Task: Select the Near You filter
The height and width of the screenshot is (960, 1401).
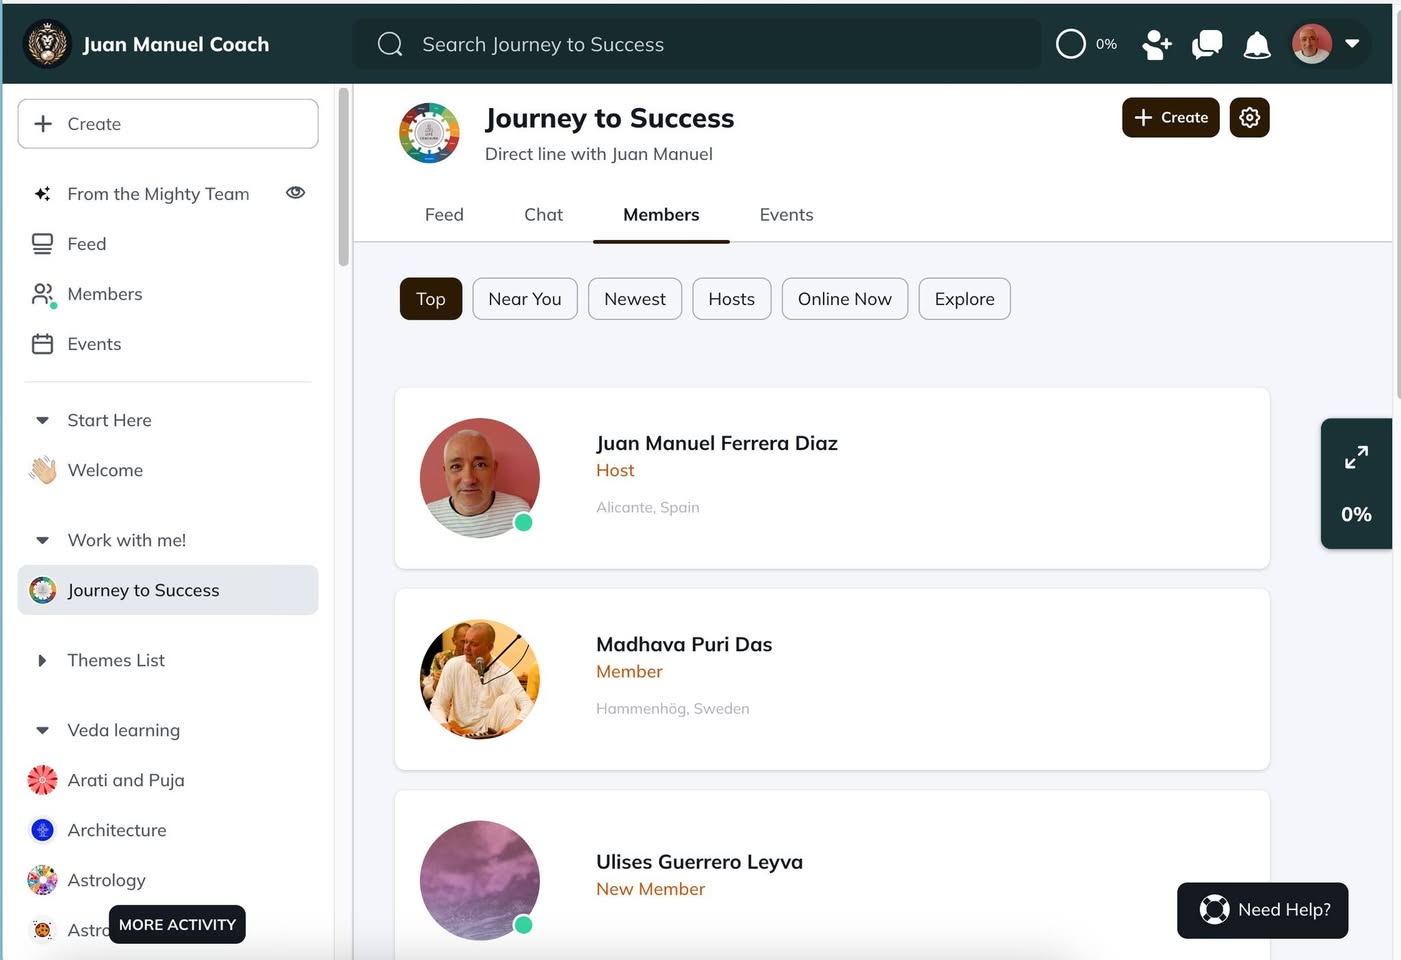Action: click(x=524, y=299)
